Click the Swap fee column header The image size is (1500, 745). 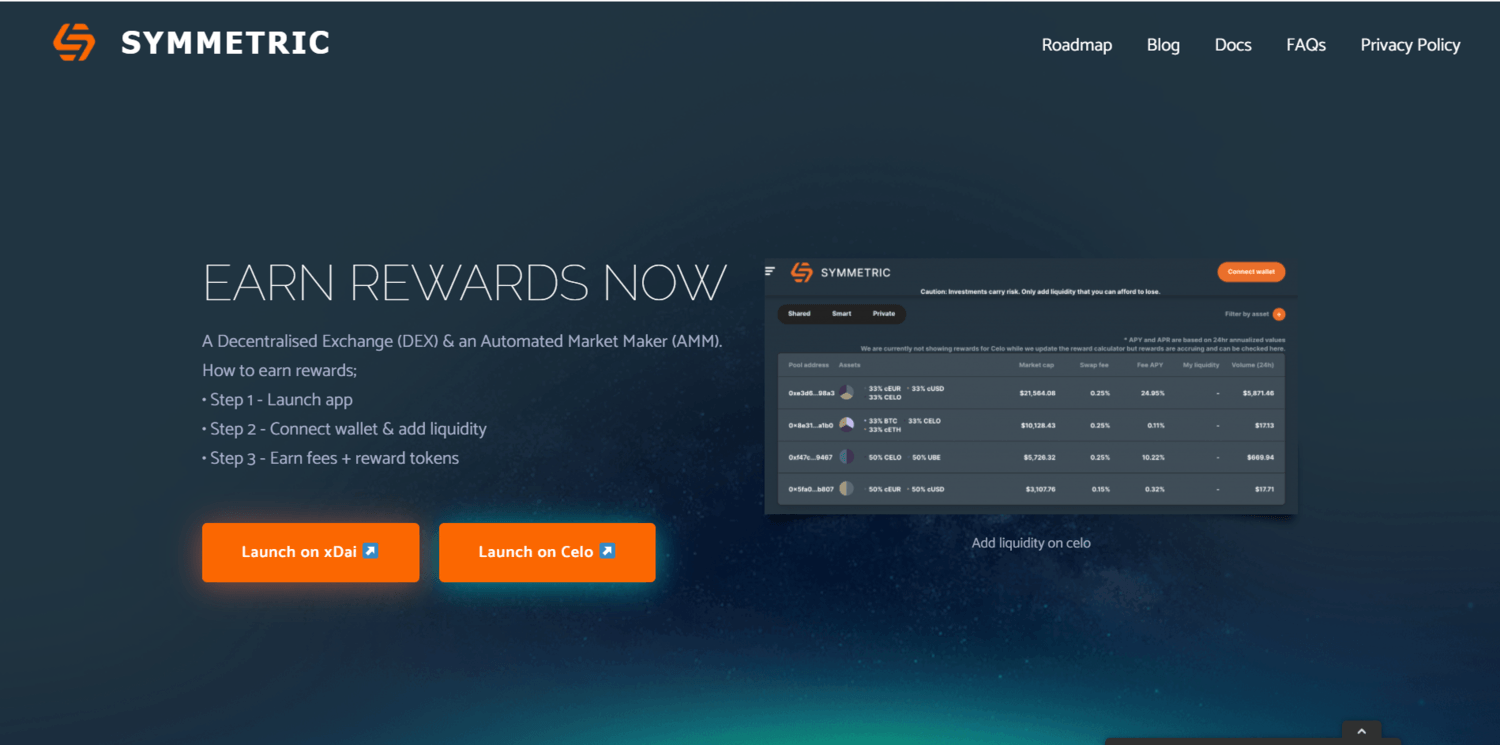(1094, 365)
